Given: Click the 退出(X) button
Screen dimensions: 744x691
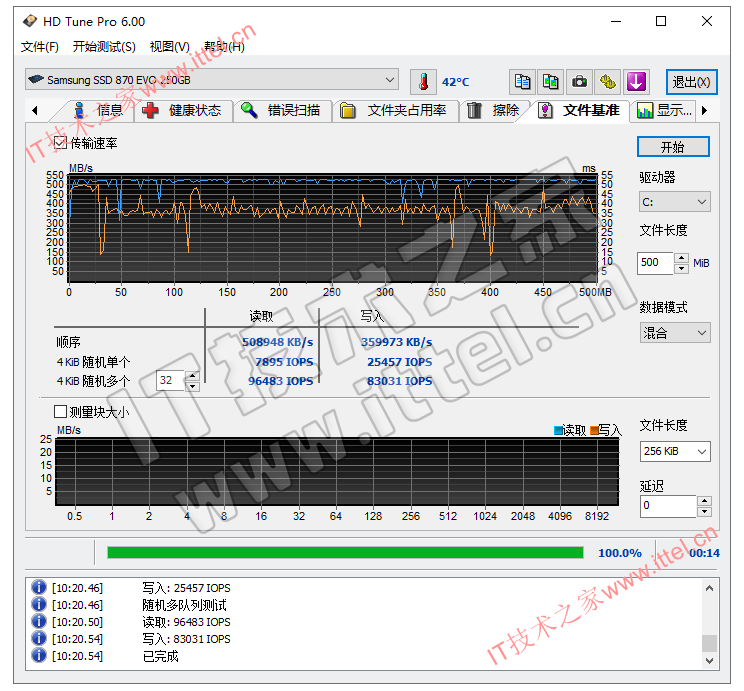Looking at the screenshot, I should (692, 82).
